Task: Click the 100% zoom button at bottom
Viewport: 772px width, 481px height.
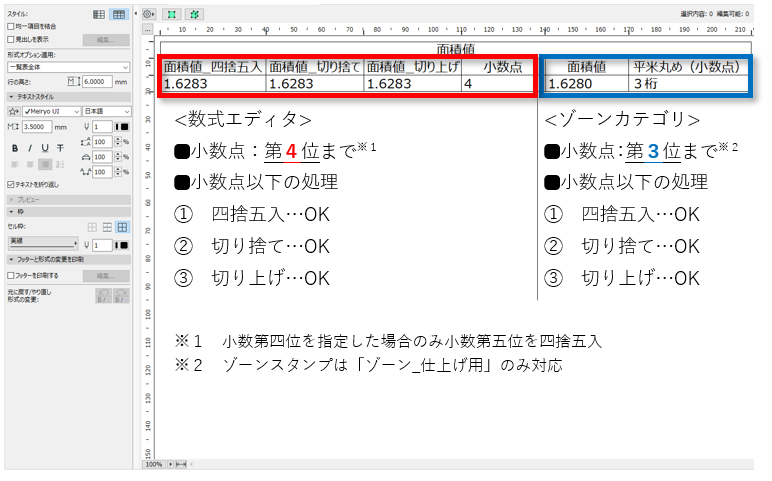Action: [154, 464]
